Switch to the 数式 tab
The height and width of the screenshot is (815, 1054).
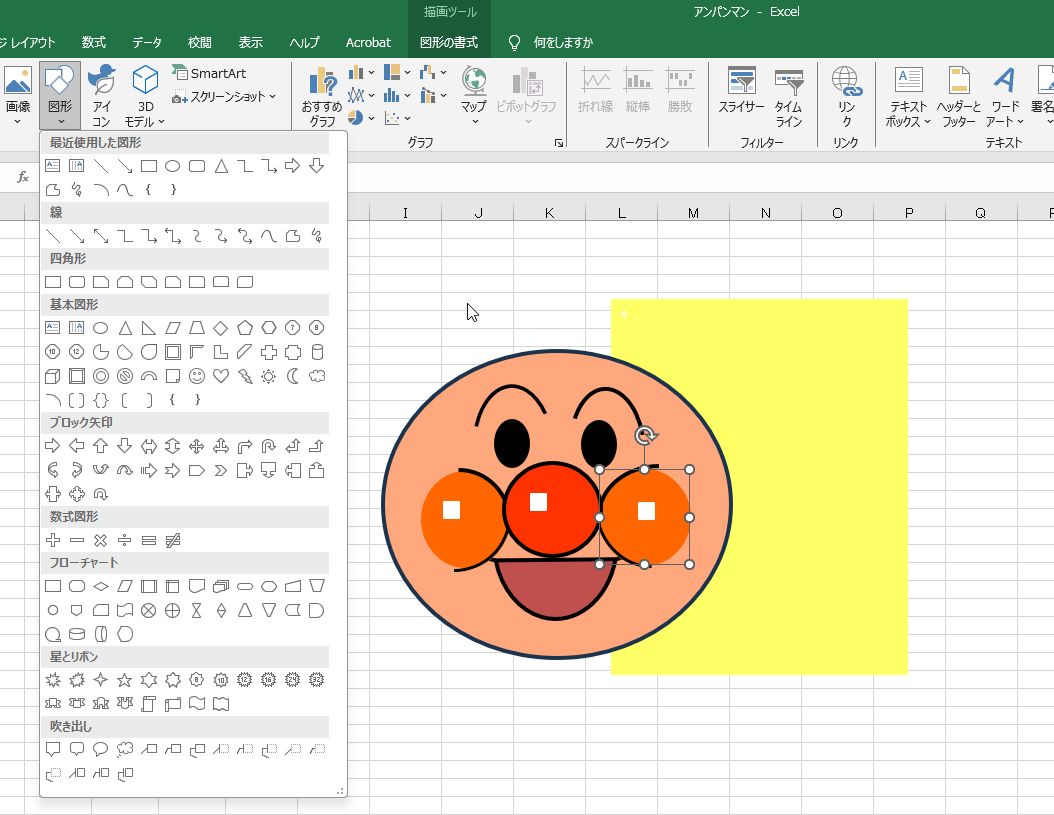tap(93, 42)
